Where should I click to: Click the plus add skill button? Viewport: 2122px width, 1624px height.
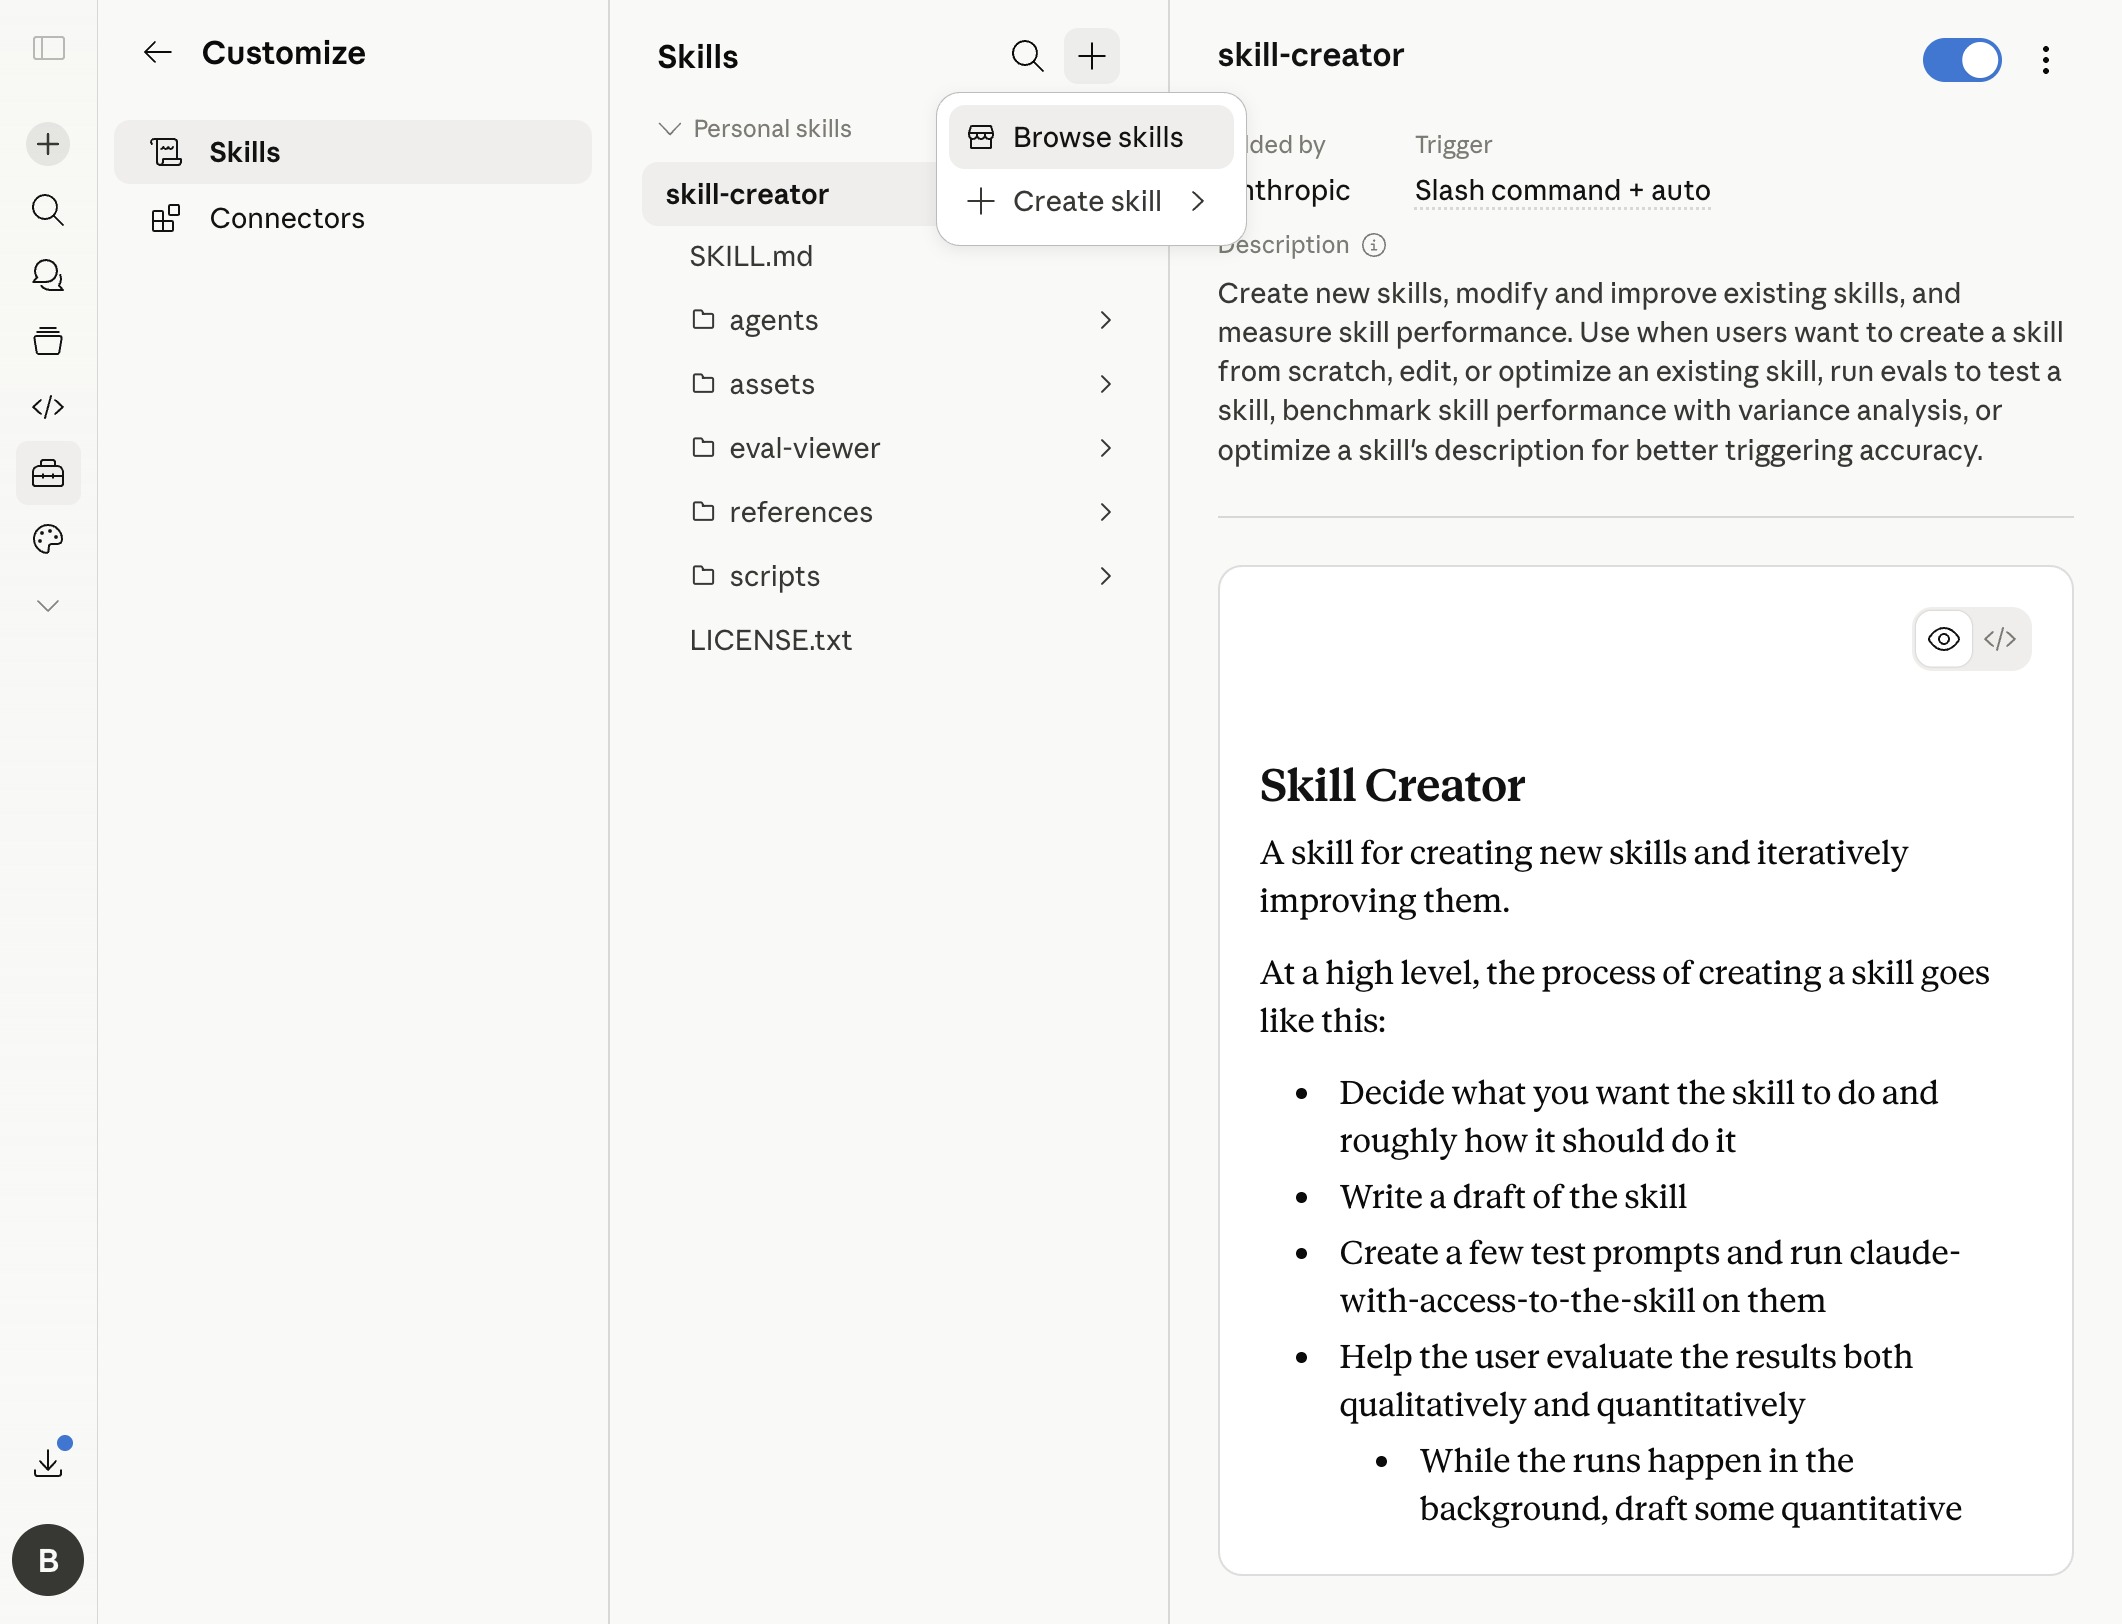pyautogui.click(x=1092, y=56)
